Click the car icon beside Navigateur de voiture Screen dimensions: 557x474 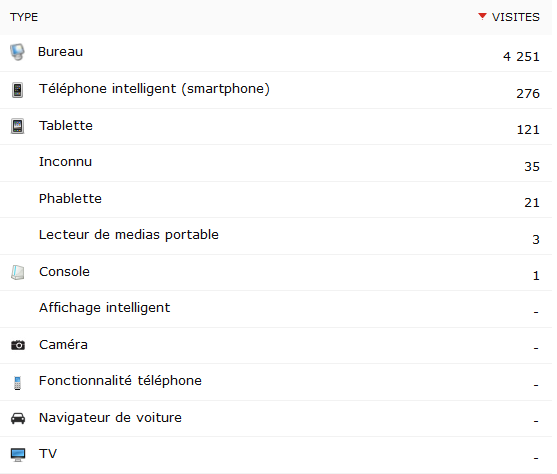tap(18, 419)
